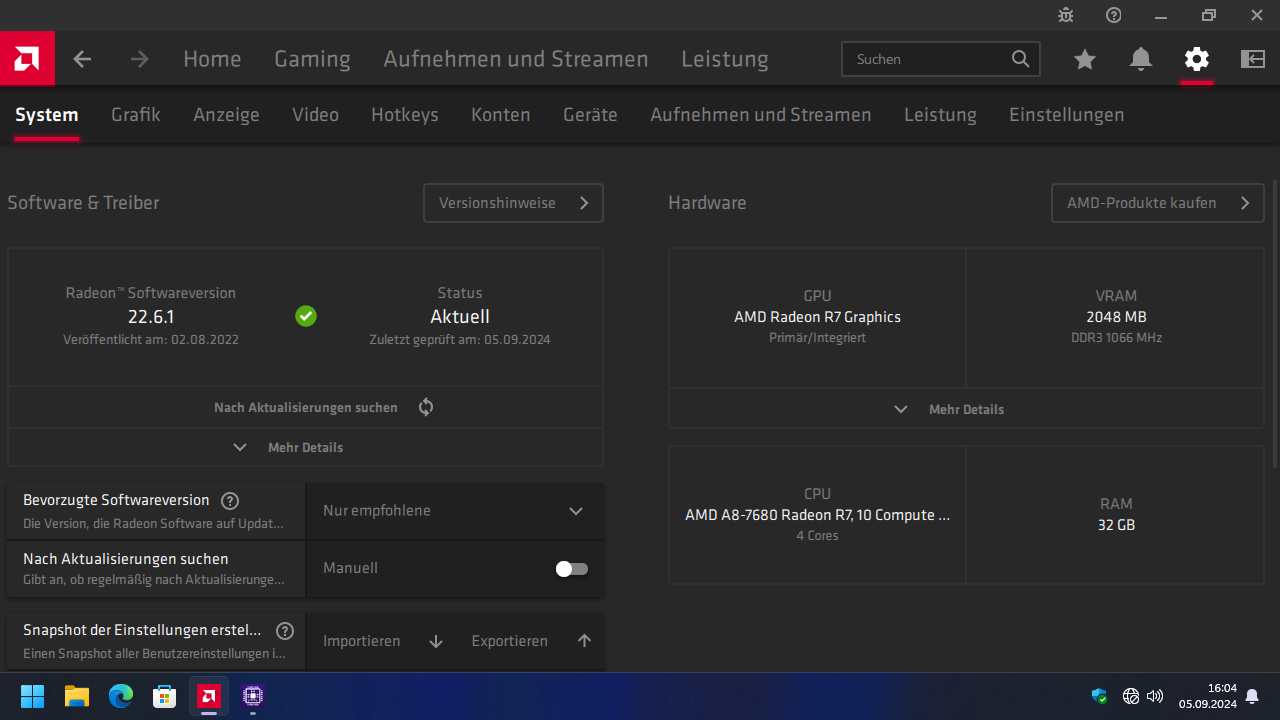Open Aufnehmen und Streamen sub-tab
The height and width of the screenshot is (720, 1280).
coord(761,115)
